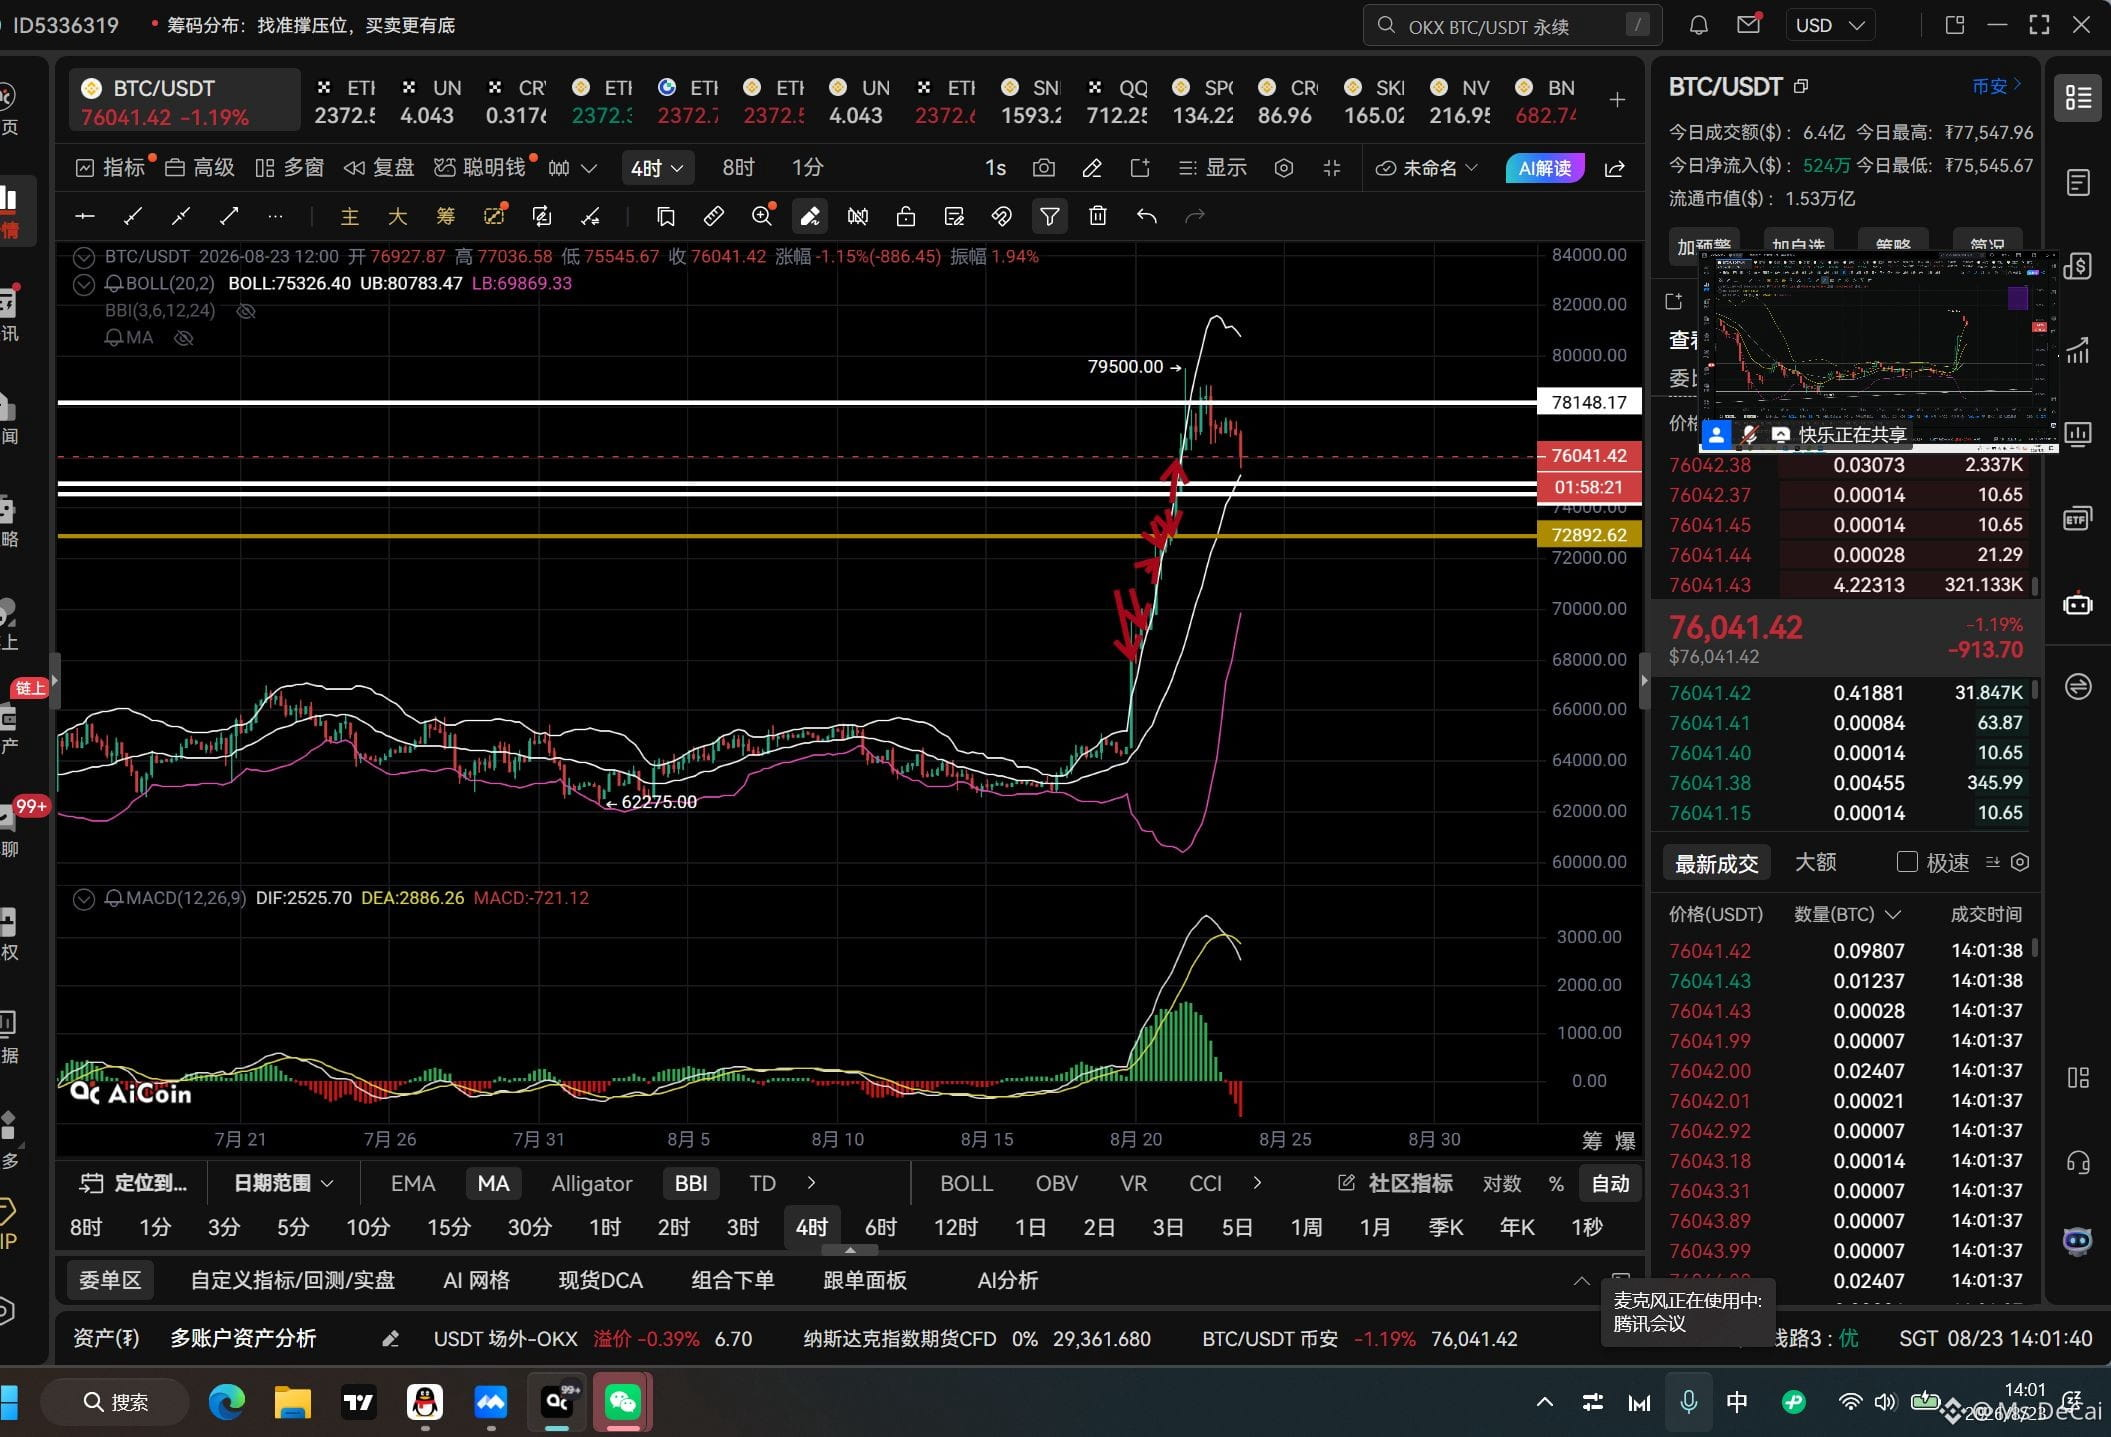Click the taskbar microphone indicator
Viewport: 2111px width, 1437px height.
(x=1688, y=1402)
